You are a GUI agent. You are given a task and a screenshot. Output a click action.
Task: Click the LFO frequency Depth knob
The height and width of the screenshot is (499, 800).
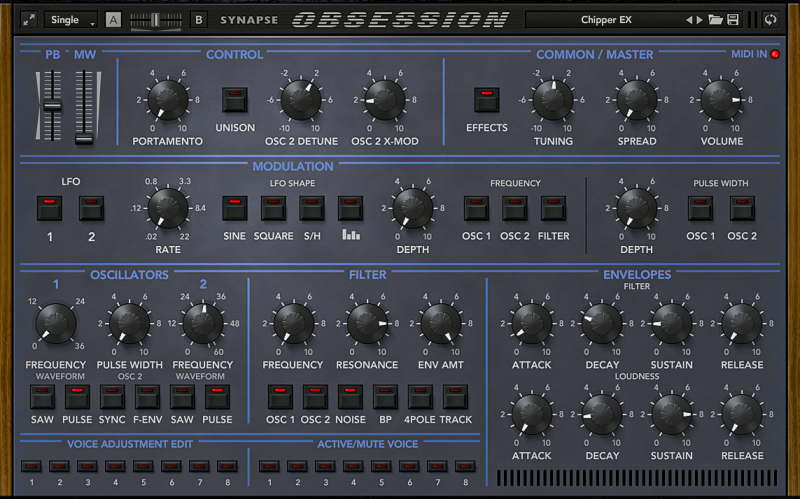(x=413, y=208)
